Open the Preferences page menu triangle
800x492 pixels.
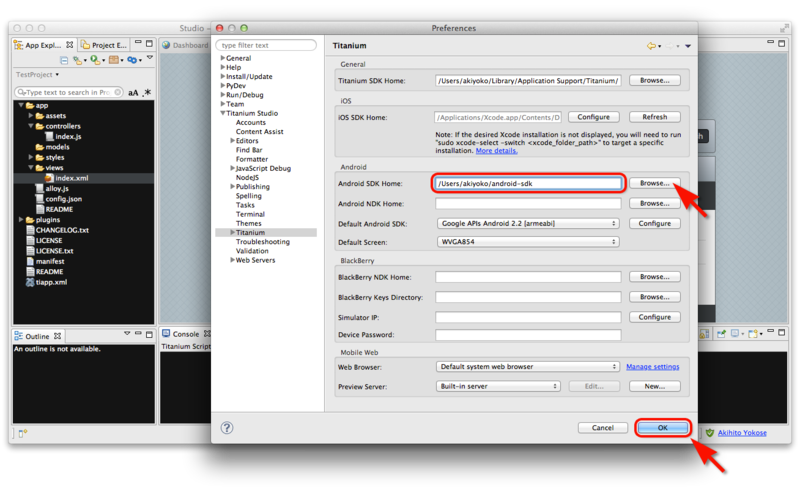pos(688,46)
